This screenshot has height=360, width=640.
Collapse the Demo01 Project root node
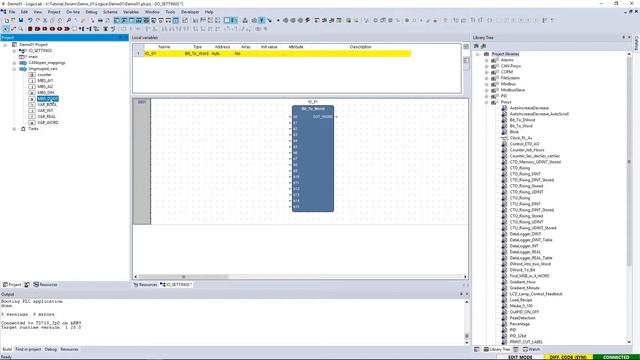point(5,45)
